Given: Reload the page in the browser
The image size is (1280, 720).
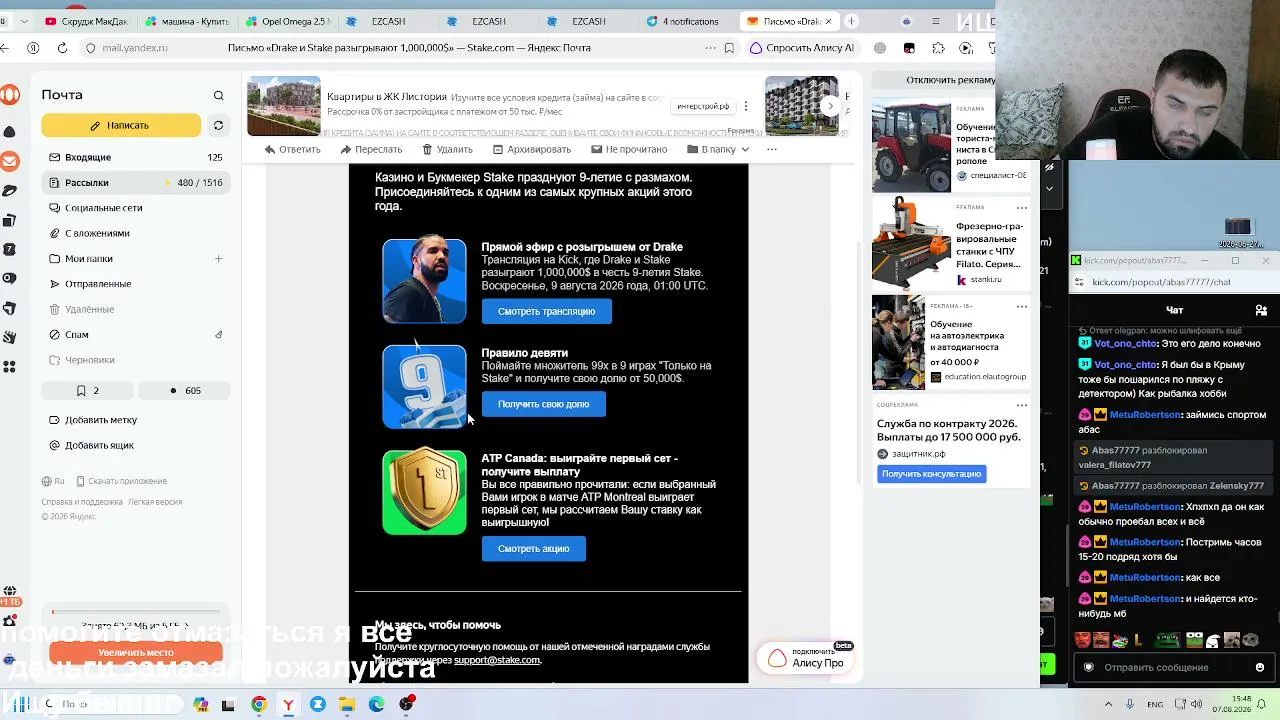Looking at the screenshot, I should (x=62, y=48).
